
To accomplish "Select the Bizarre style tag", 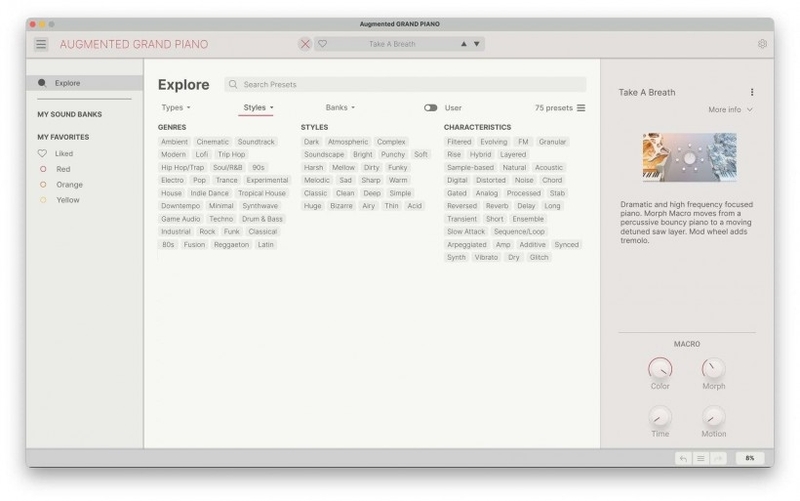I will [341, 206].
